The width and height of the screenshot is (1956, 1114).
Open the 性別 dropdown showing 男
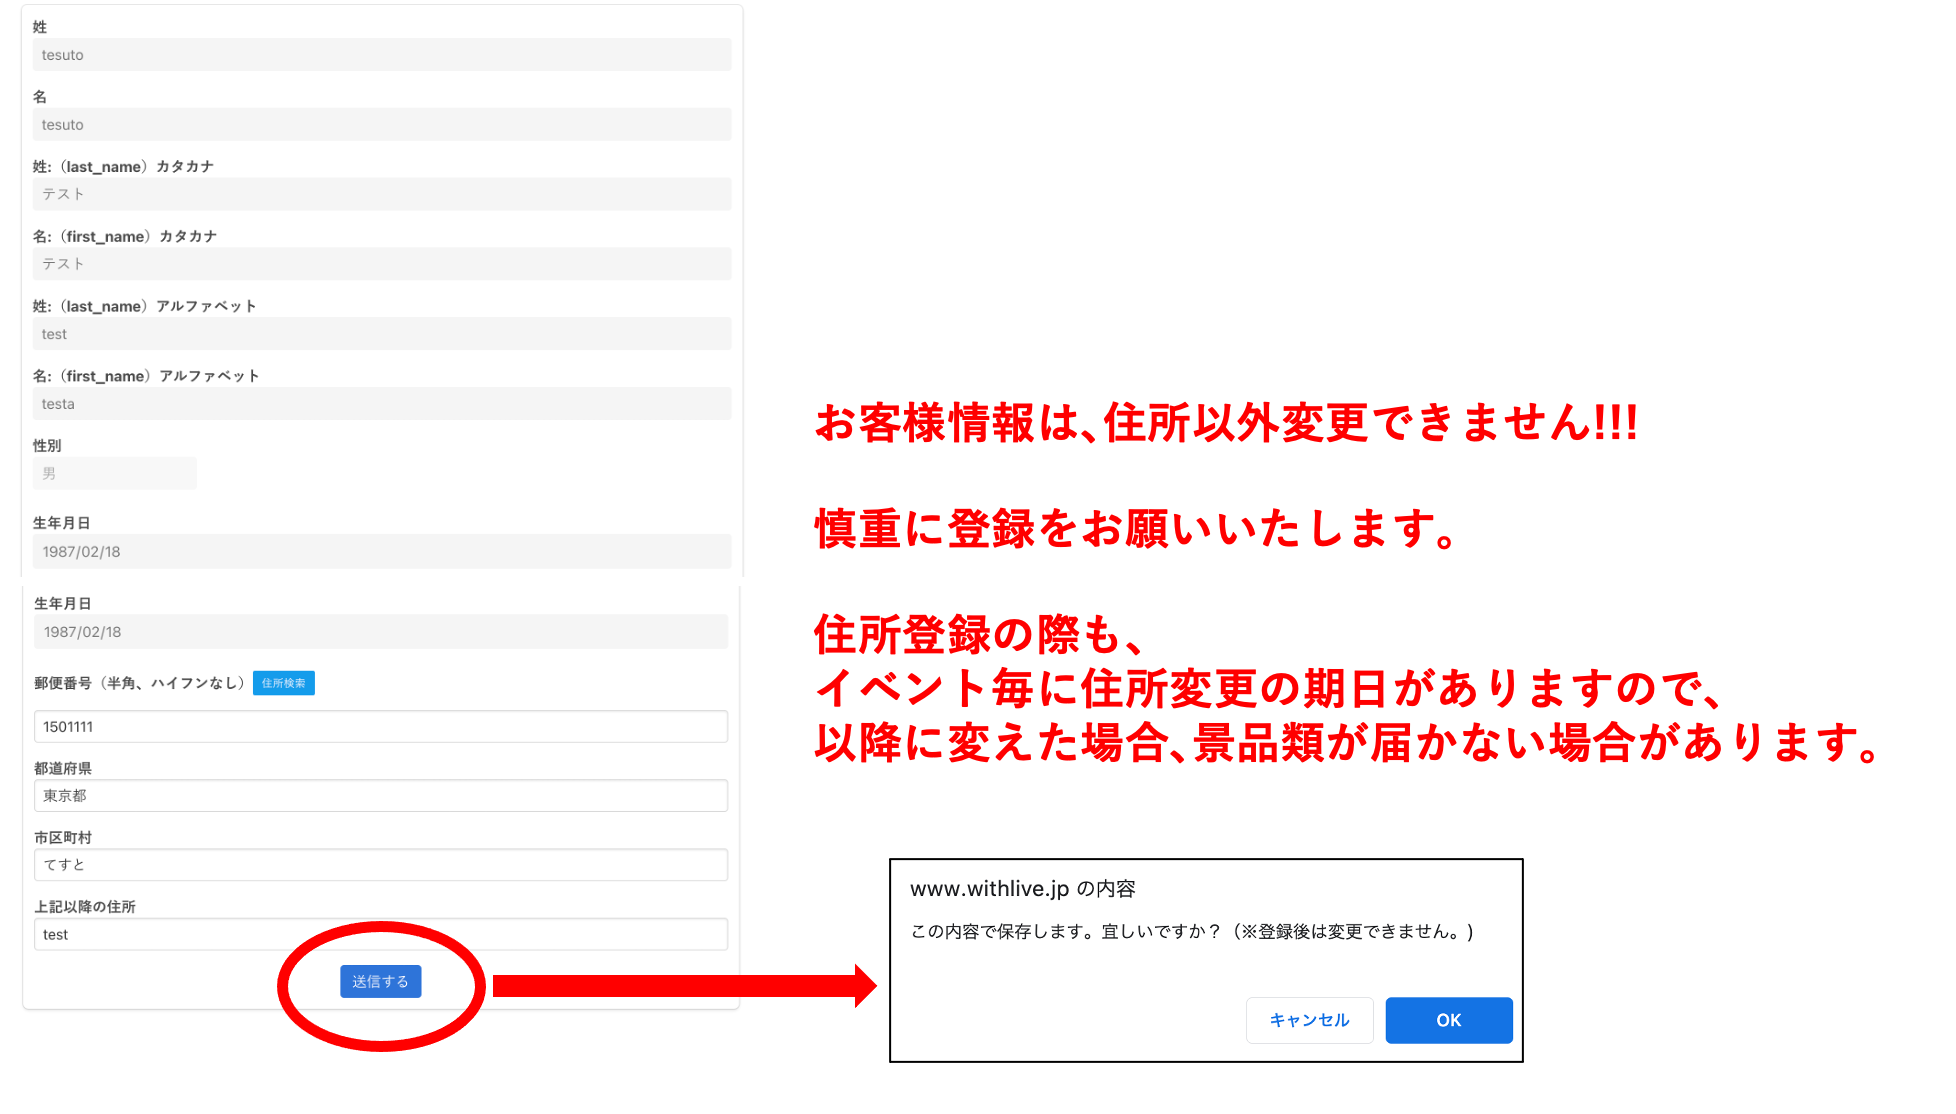click(115, 473)
